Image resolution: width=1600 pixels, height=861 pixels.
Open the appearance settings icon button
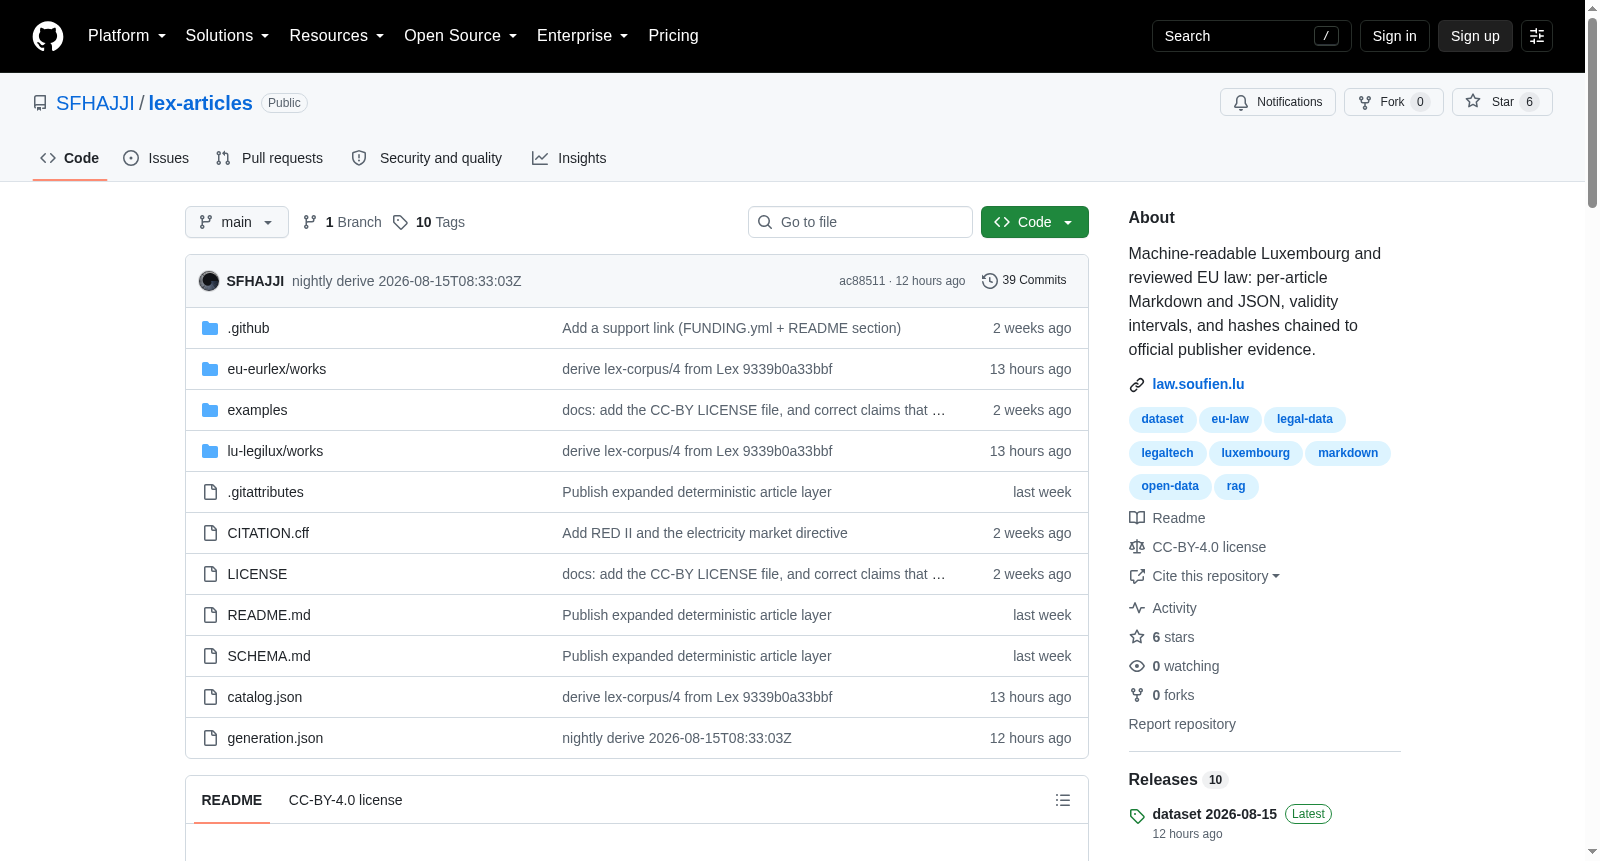pos(1537,36)
